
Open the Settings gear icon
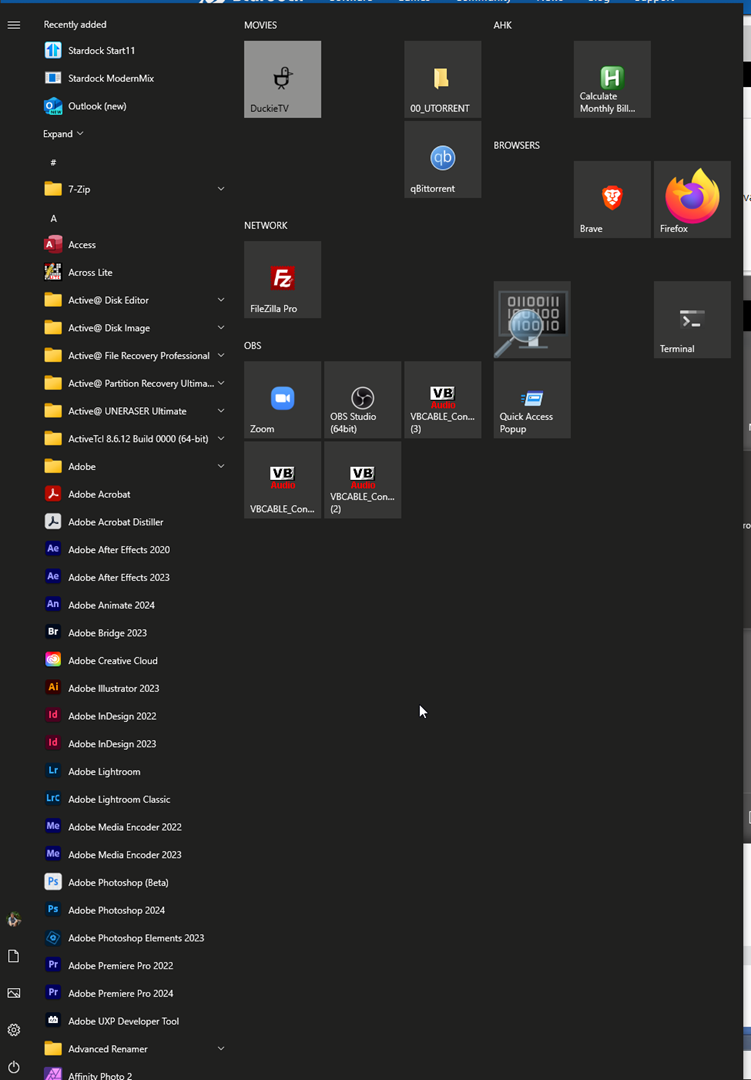pyautogui.click(x=14, y=1030)
